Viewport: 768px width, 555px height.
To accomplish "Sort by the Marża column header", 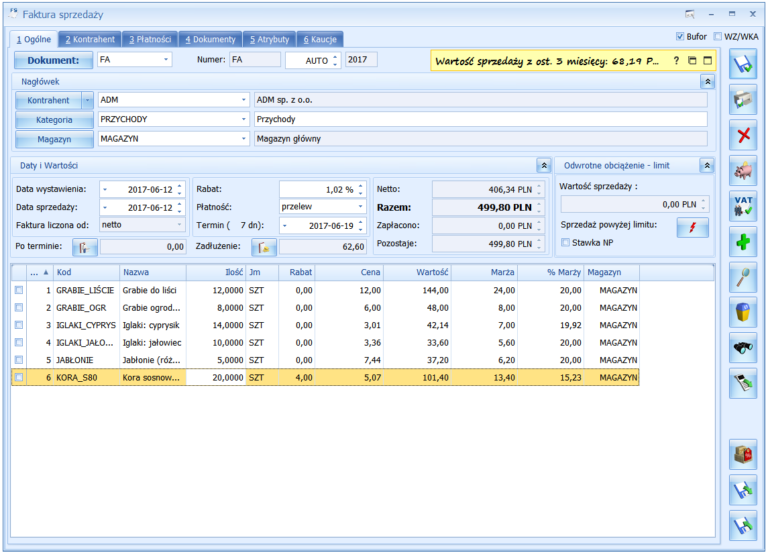I will [x=484, y=272].
